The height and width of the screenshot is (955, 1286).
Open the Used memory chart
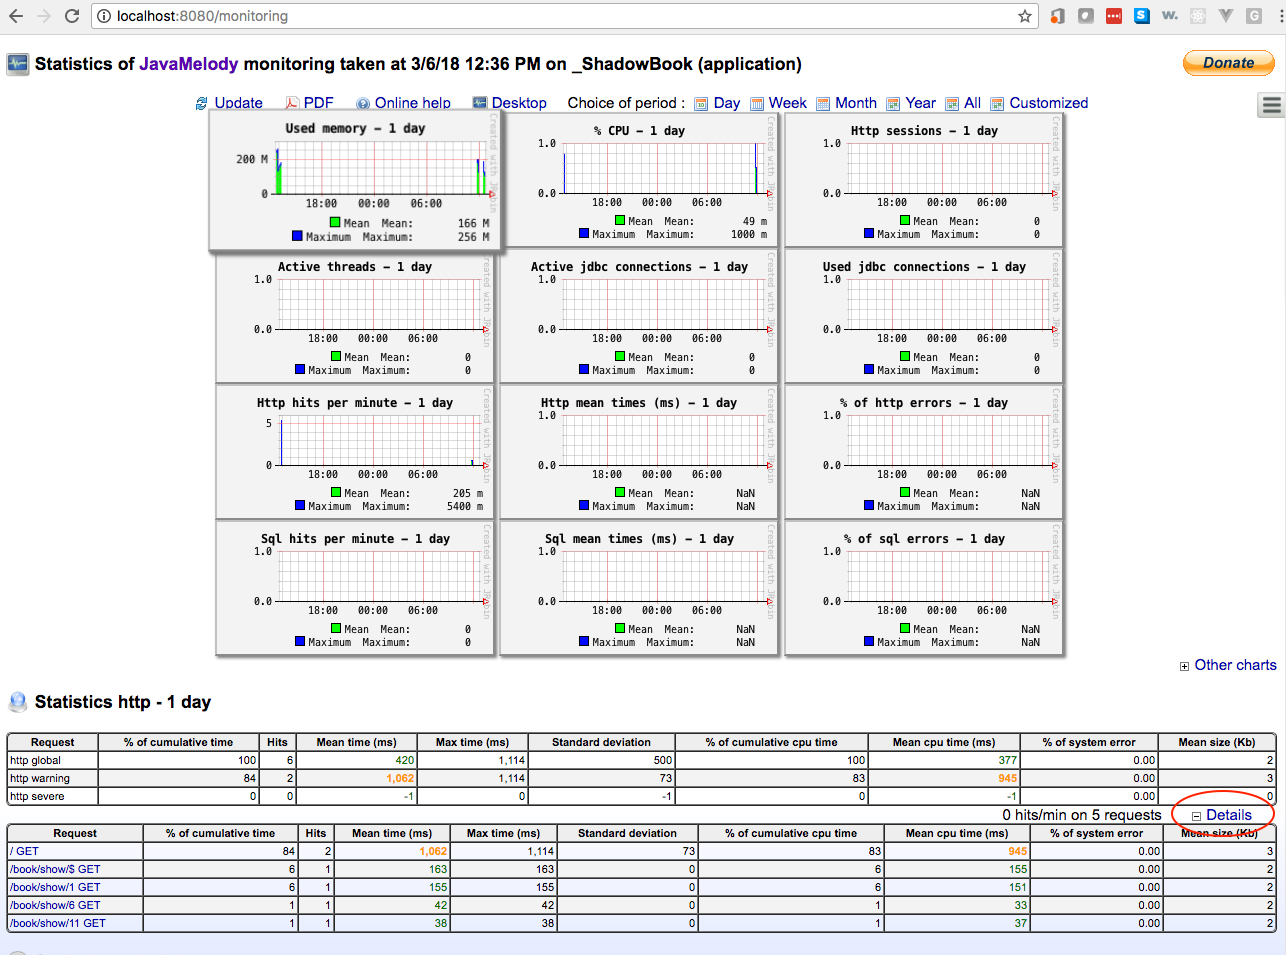pos(355,180)
